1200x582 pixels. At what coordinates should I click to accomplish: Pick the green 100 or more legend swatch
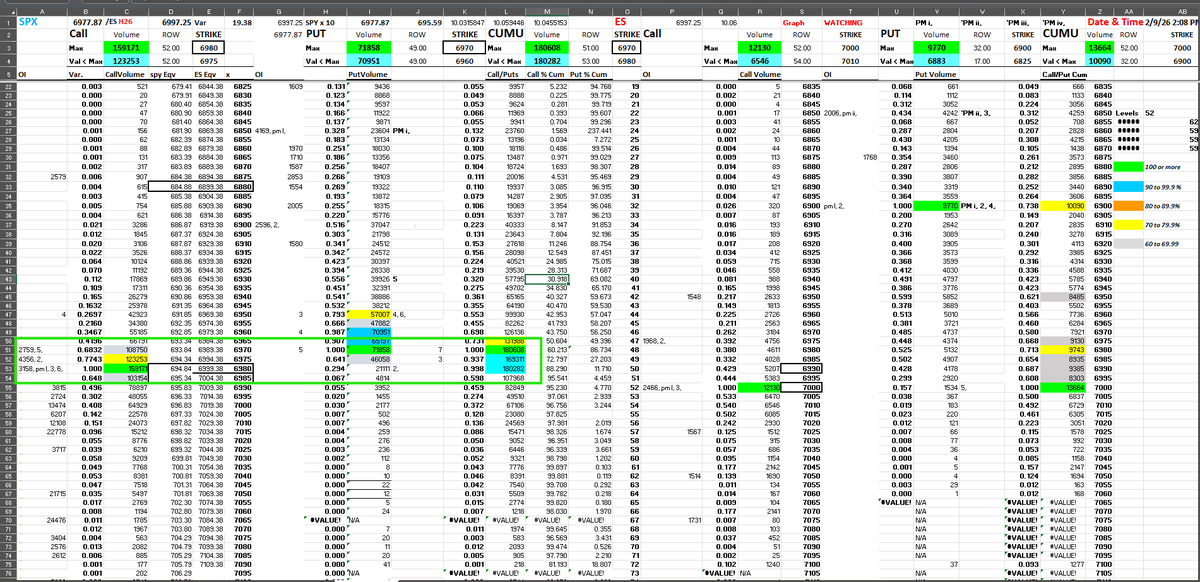[1127, 167]
